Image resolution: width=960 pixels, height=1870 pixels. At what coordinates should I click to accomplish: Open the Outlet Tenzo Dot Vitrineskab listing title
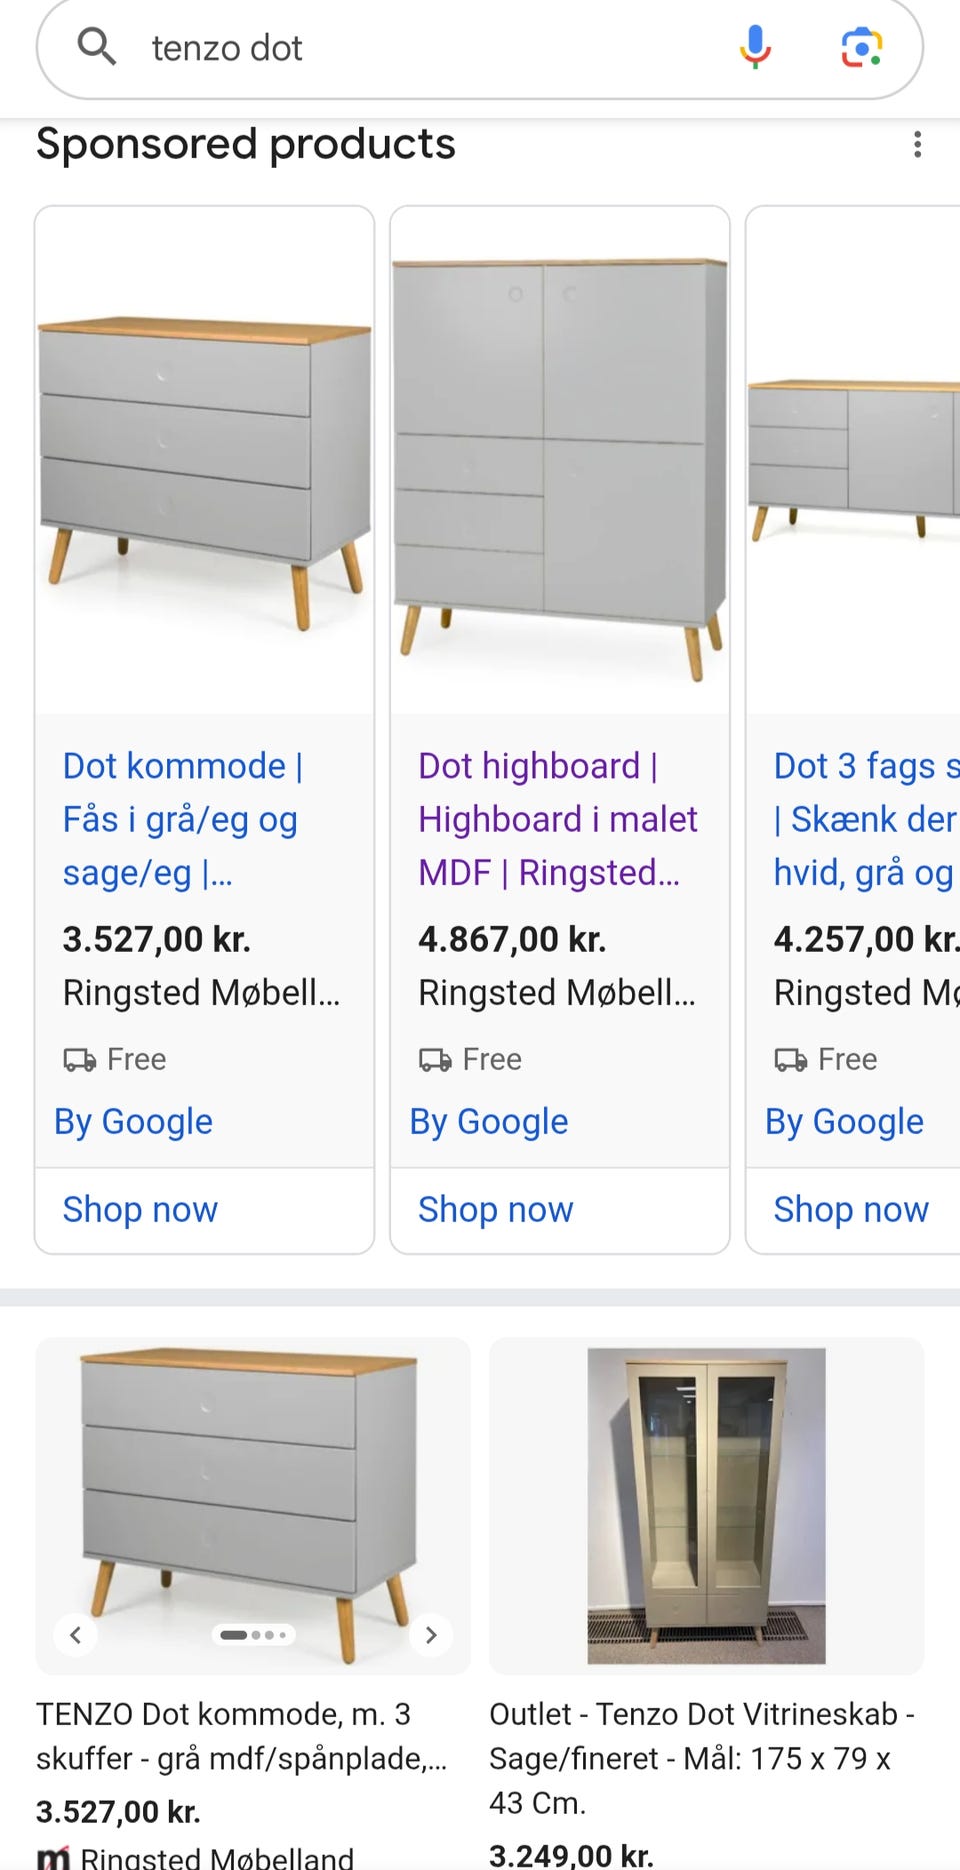pos(700,1758)
